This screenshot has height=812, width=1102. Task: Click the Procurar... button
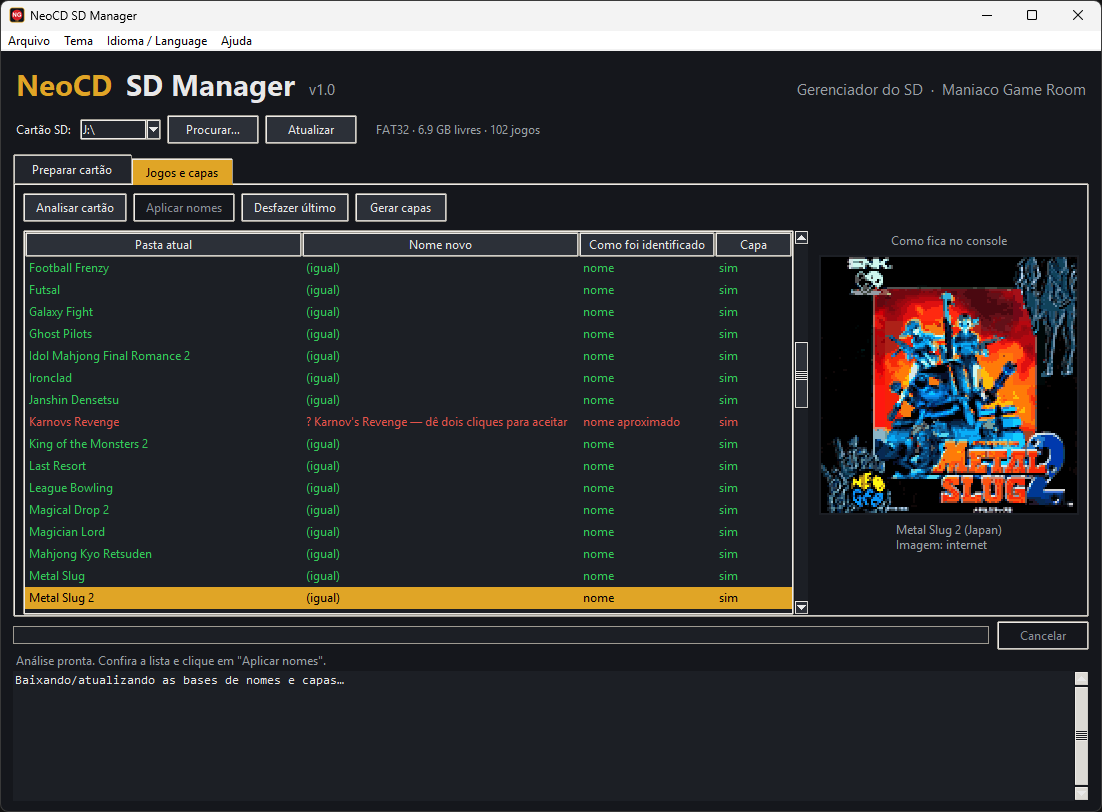pyautogui.click(x=213, y=129)
